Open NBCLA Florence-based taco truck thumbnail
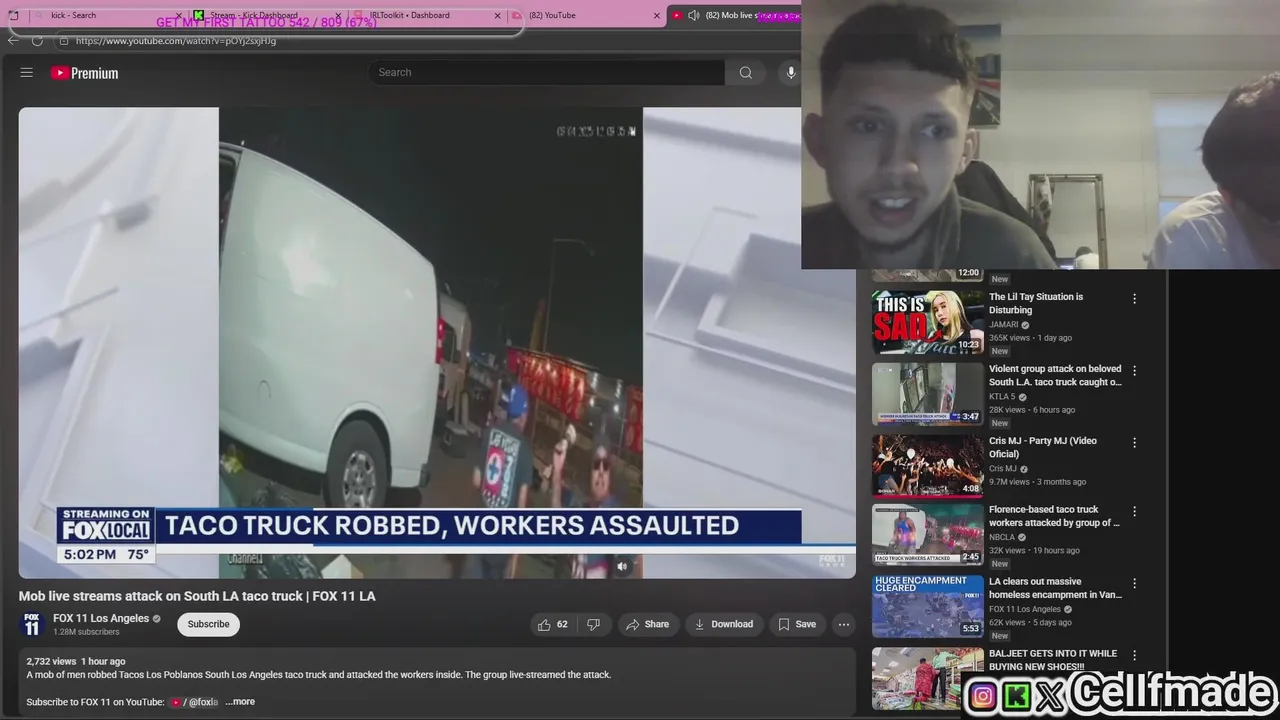Image resolution: width=1280 pixels, height=720 pixels. [928, 535]
